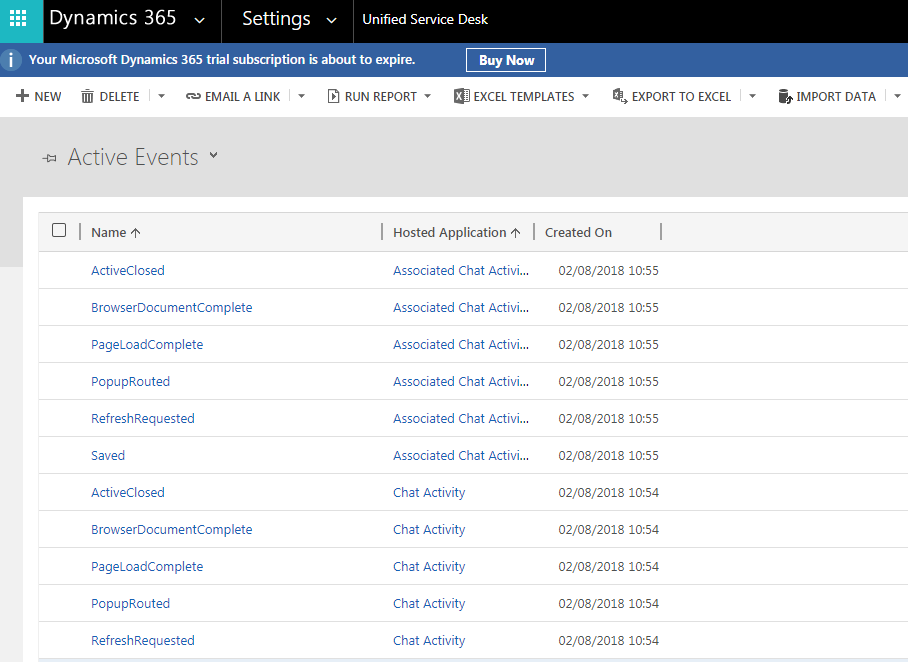Open ActiveClosed event created at 10:54
This screenshot has height=662, width=908.
point(128,493)
